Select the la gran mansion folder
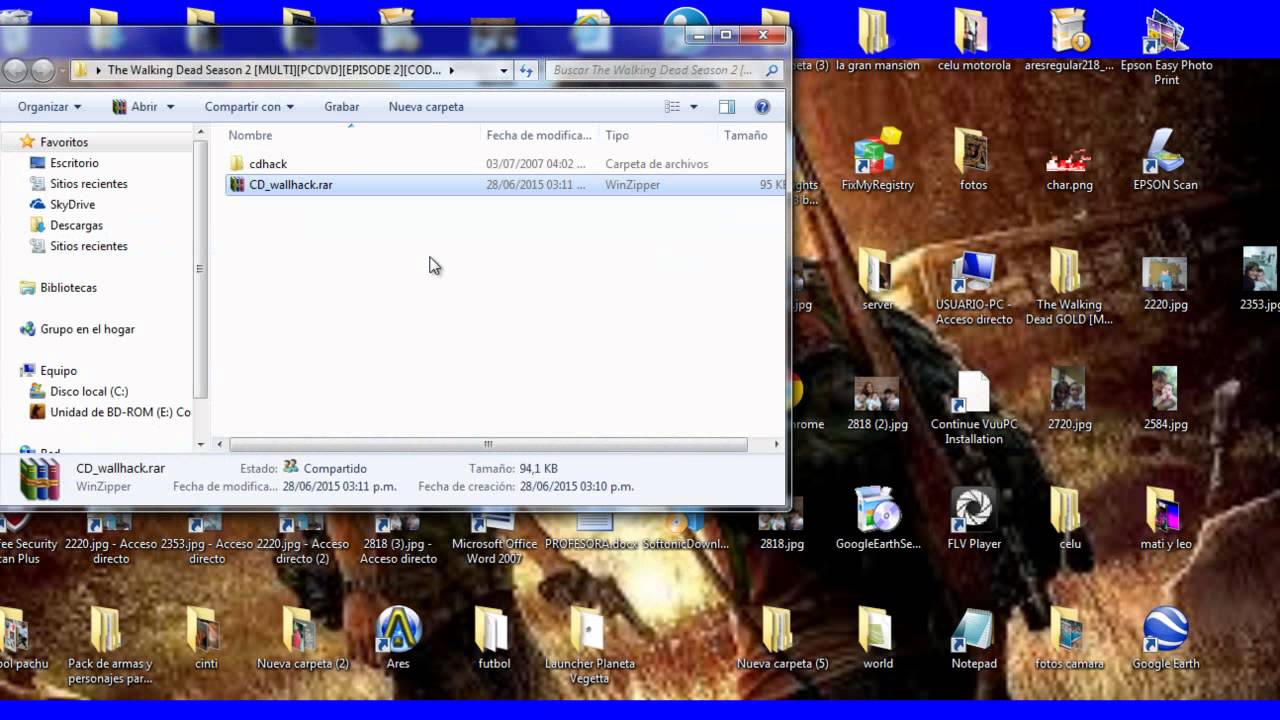This screenshot has width=1280, height=720. click(x=877, y=40)
